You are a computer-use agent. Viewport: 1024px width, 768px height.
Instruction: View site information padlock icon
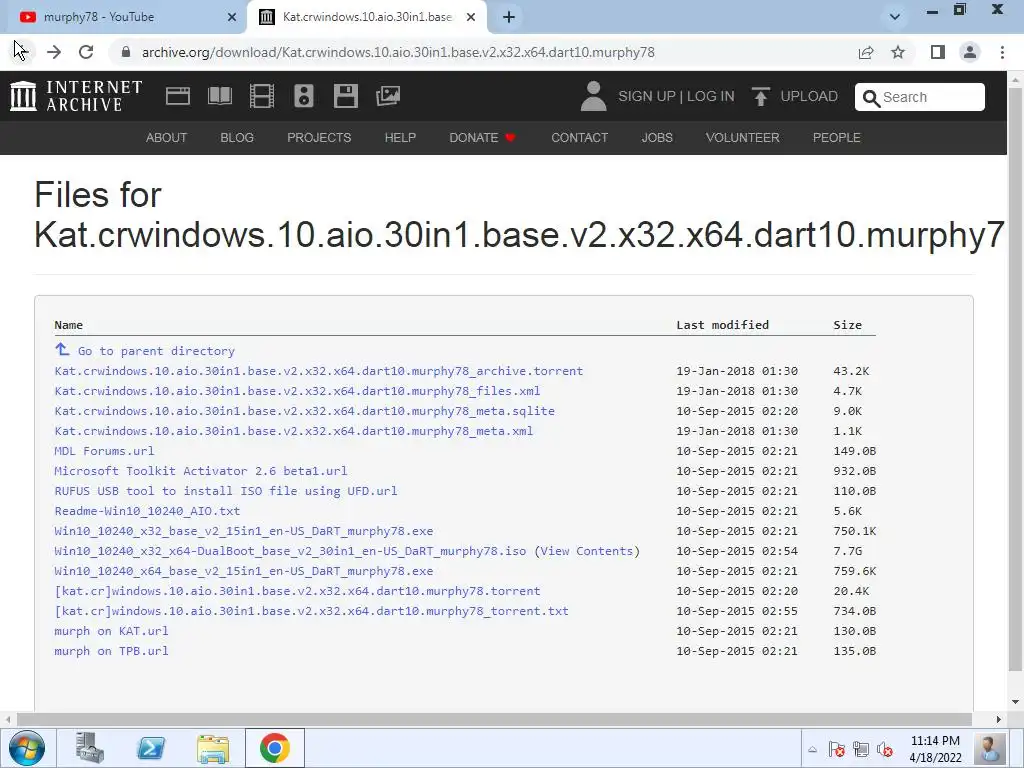click(x=126, y=52)
